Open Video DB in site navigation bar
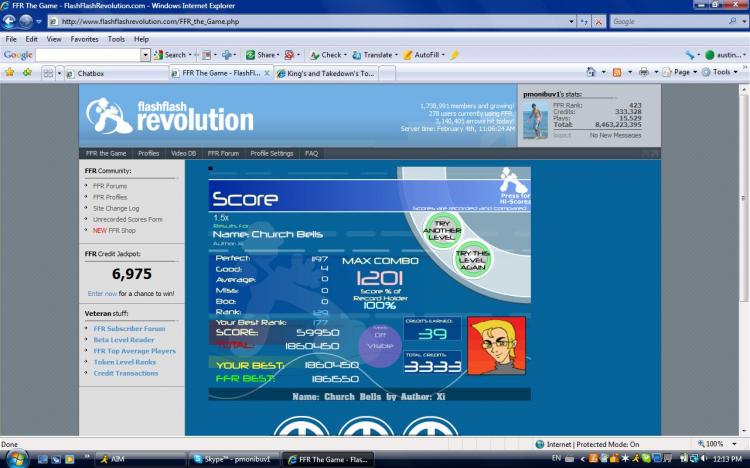The width and height of the screenshot is (750, 468). [x=183, y=154]
